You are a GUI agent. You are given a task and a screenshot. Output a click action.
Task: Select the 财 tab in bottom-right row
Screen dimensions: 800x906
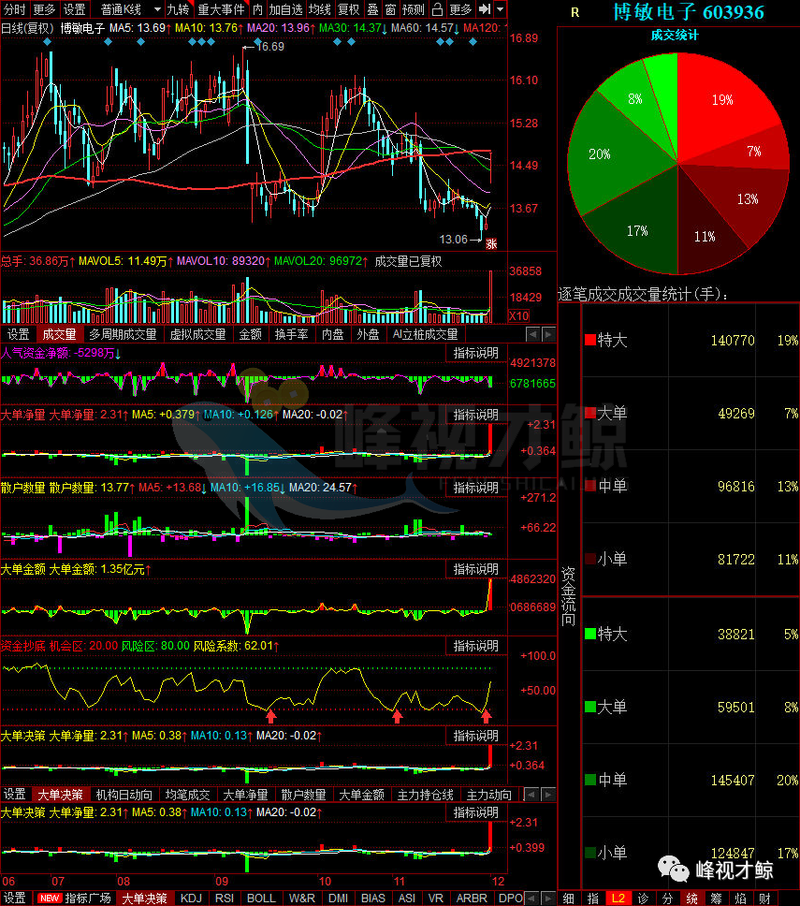click(765, 898)
